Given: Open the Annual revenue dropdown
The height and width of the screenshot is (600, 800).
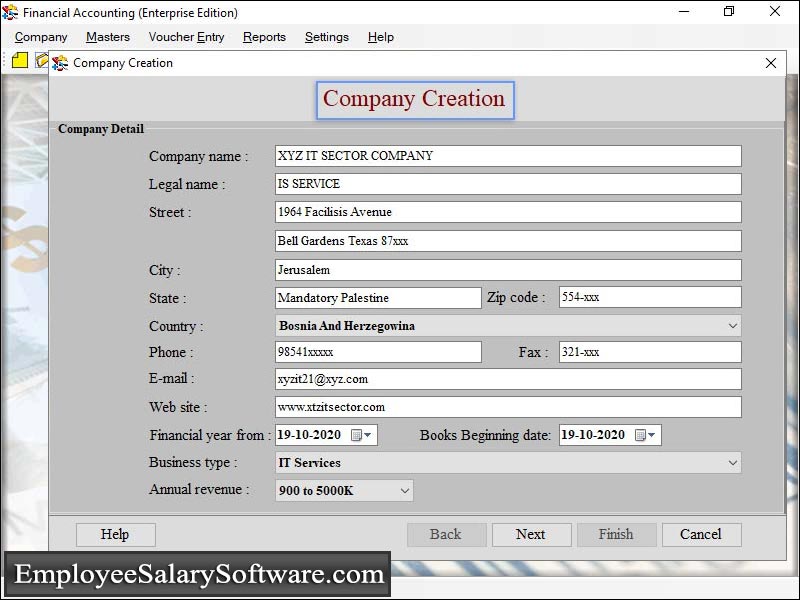Looking at the screenshot, I should [403, 490].
